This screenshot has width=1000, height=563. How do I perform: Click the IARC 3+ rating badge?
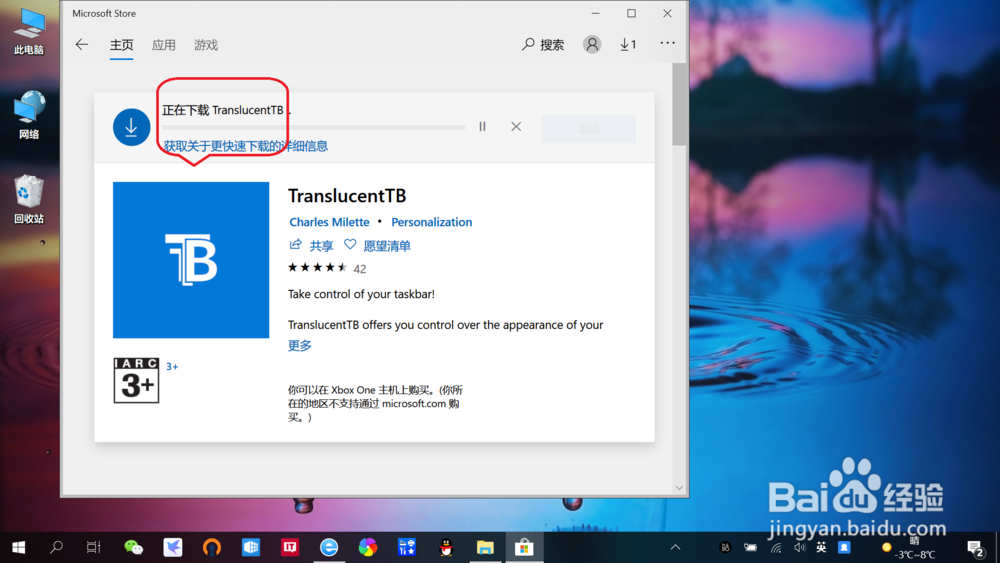[x=136, y=380]
